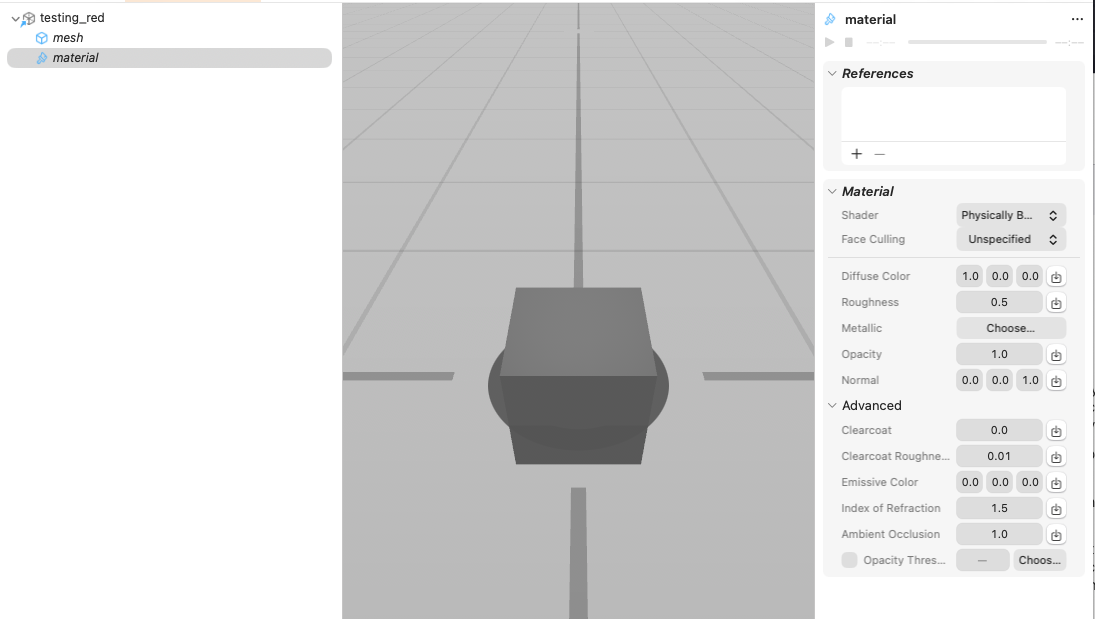Click the import icon beside Emissive Color
Image resolution: width=1095 pixels, height=619 pixels.
tap(1056, 483)
